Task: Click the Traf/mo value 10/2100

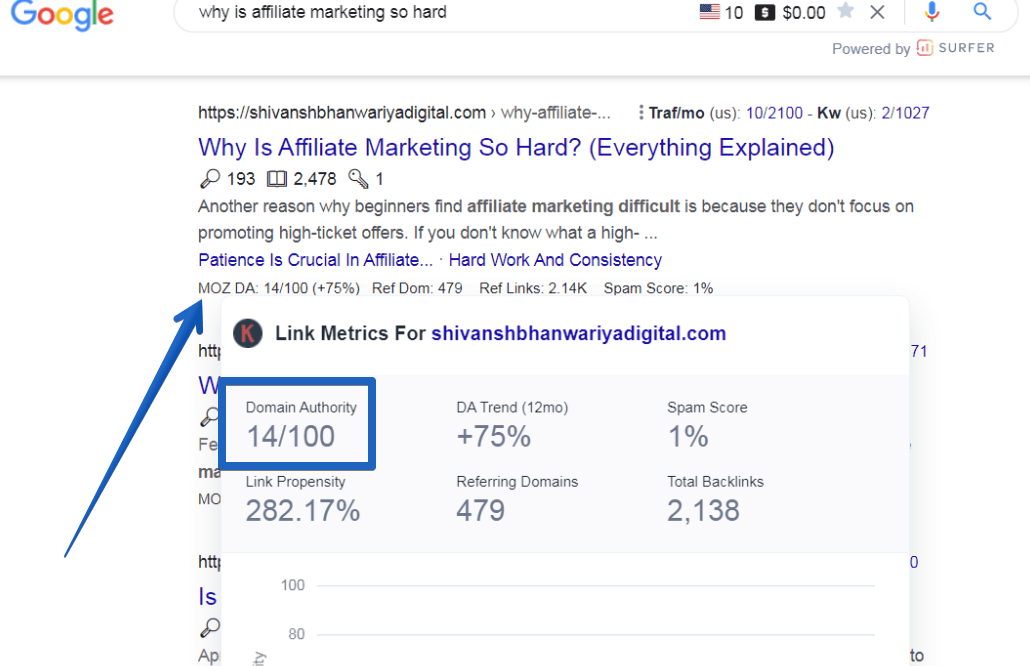Action: (x=774, y=113)
